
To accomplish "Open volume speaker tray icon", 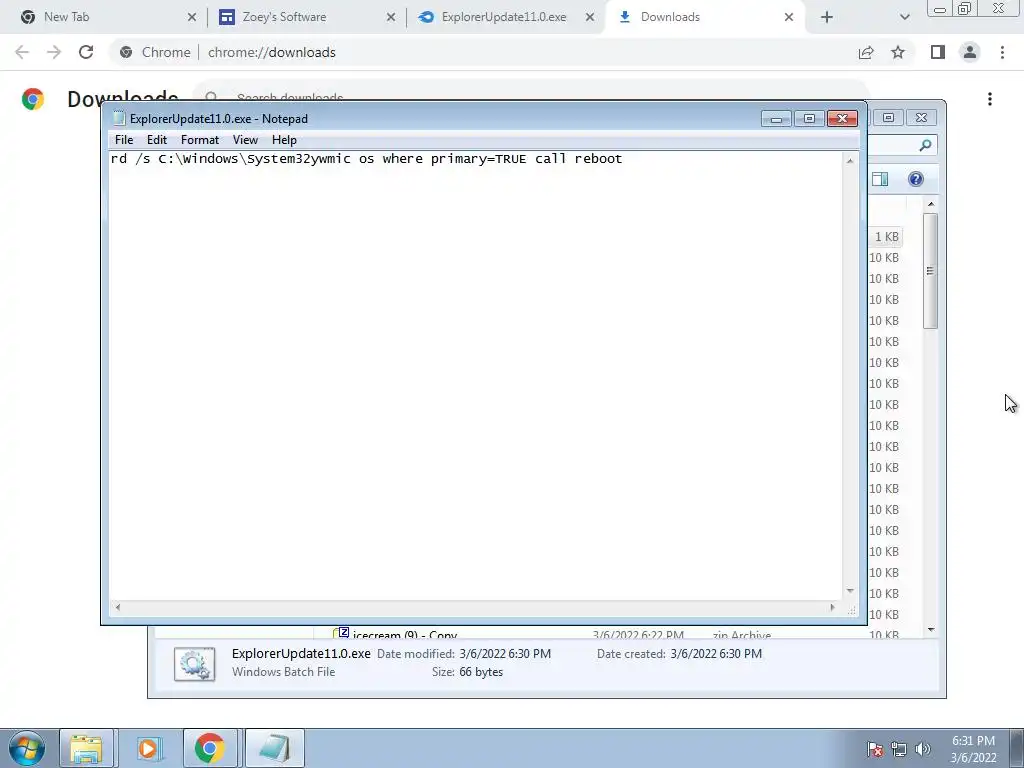I will coord(923,749).
